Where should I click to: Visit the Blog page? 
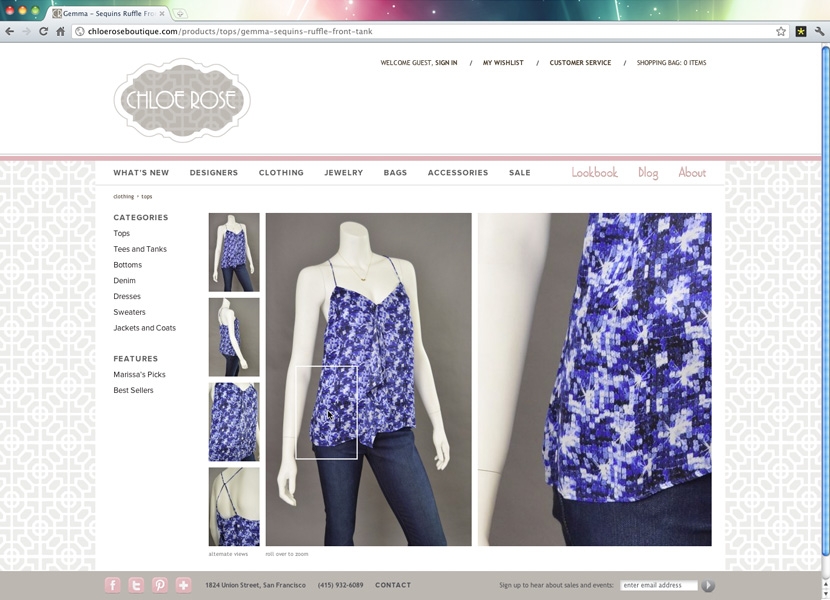pos(648,173)
